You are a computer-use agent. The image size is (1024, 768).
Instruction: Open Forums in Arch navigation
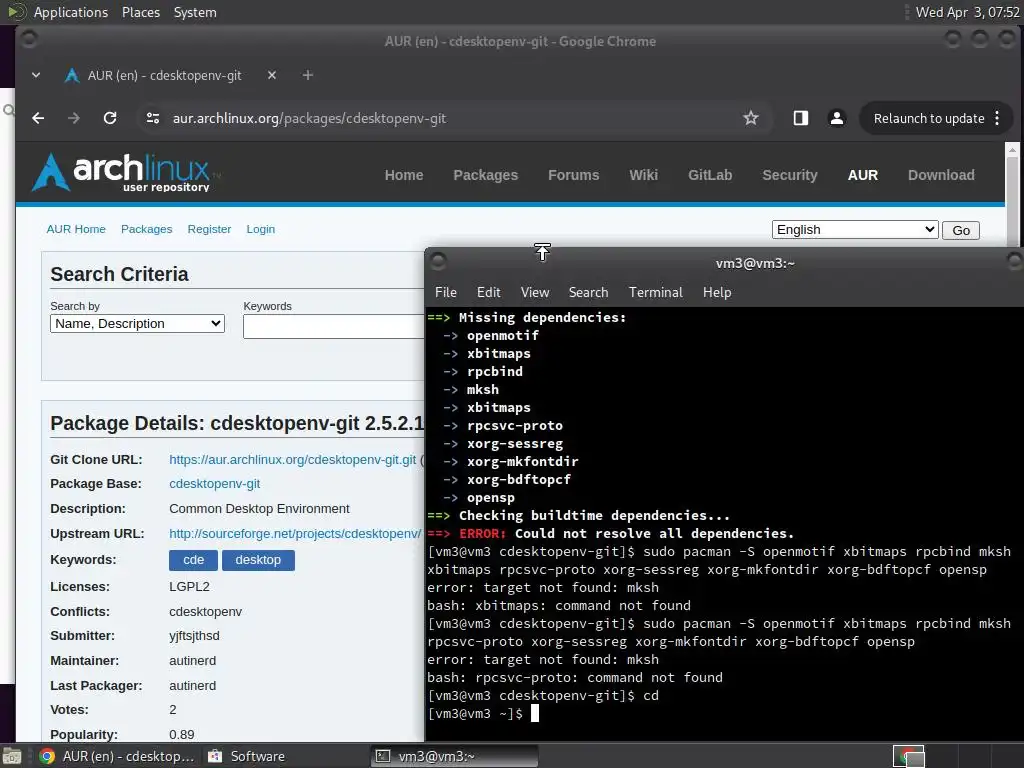573,175
